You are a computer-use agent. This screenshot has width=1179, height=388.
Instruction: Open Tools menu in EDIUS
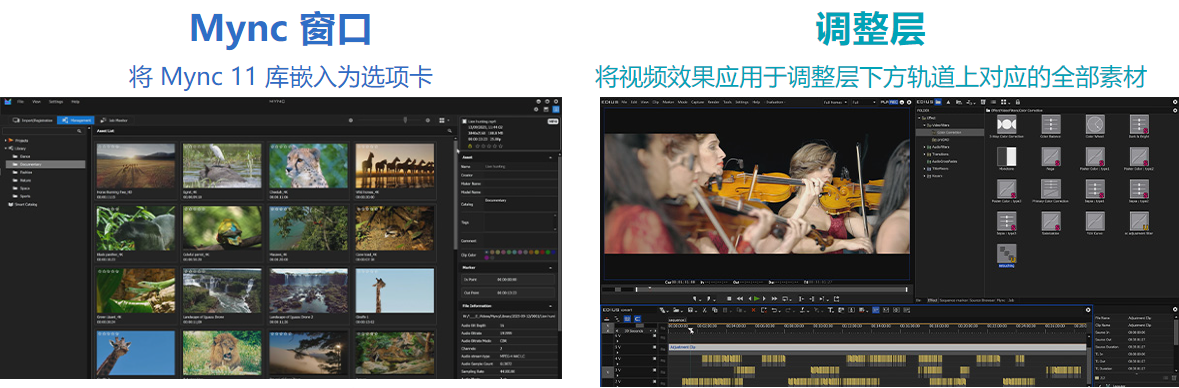tap(727, 102)
